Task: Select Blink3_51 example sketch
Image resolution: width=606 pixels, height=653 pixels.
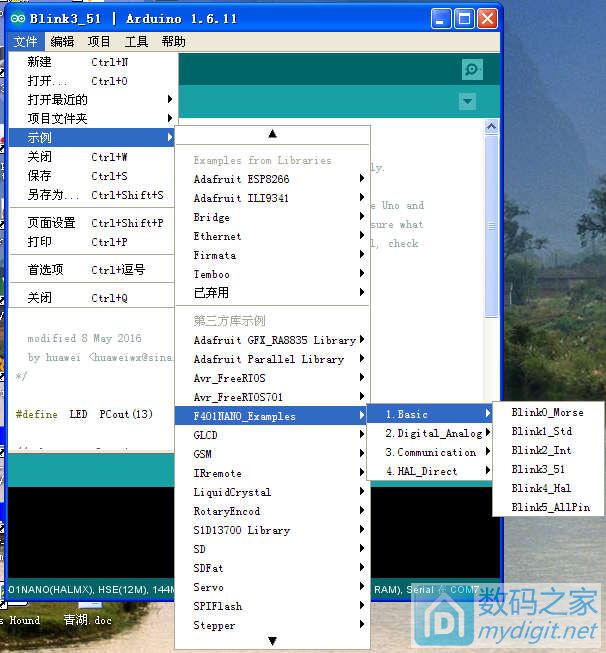Action: 538,469
